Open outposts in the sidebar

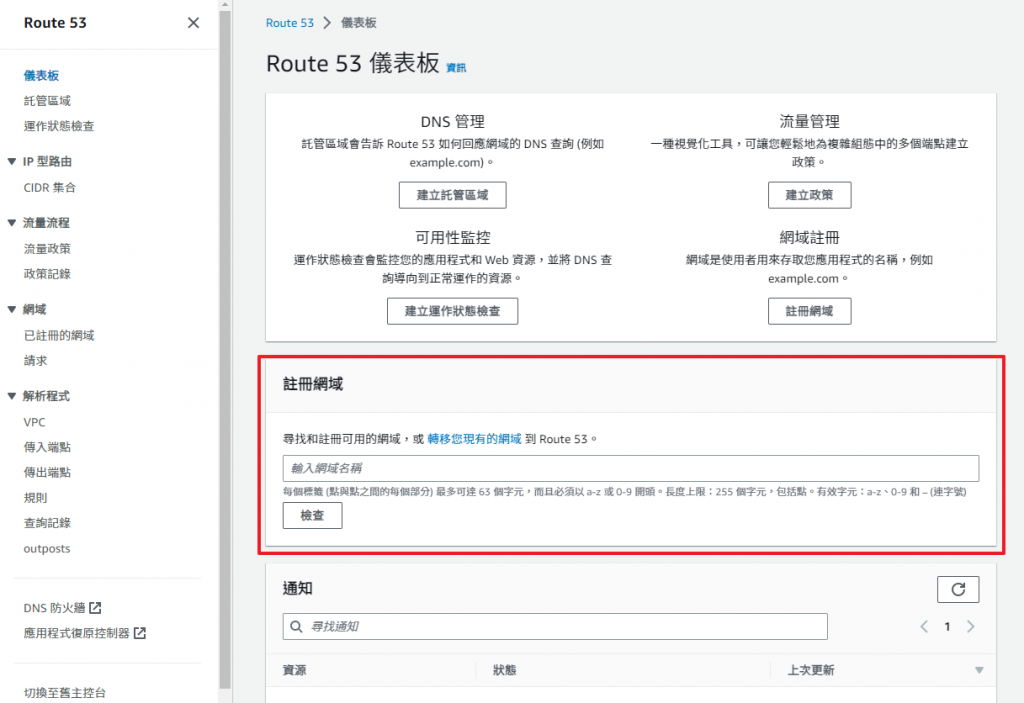pos(46,549)
